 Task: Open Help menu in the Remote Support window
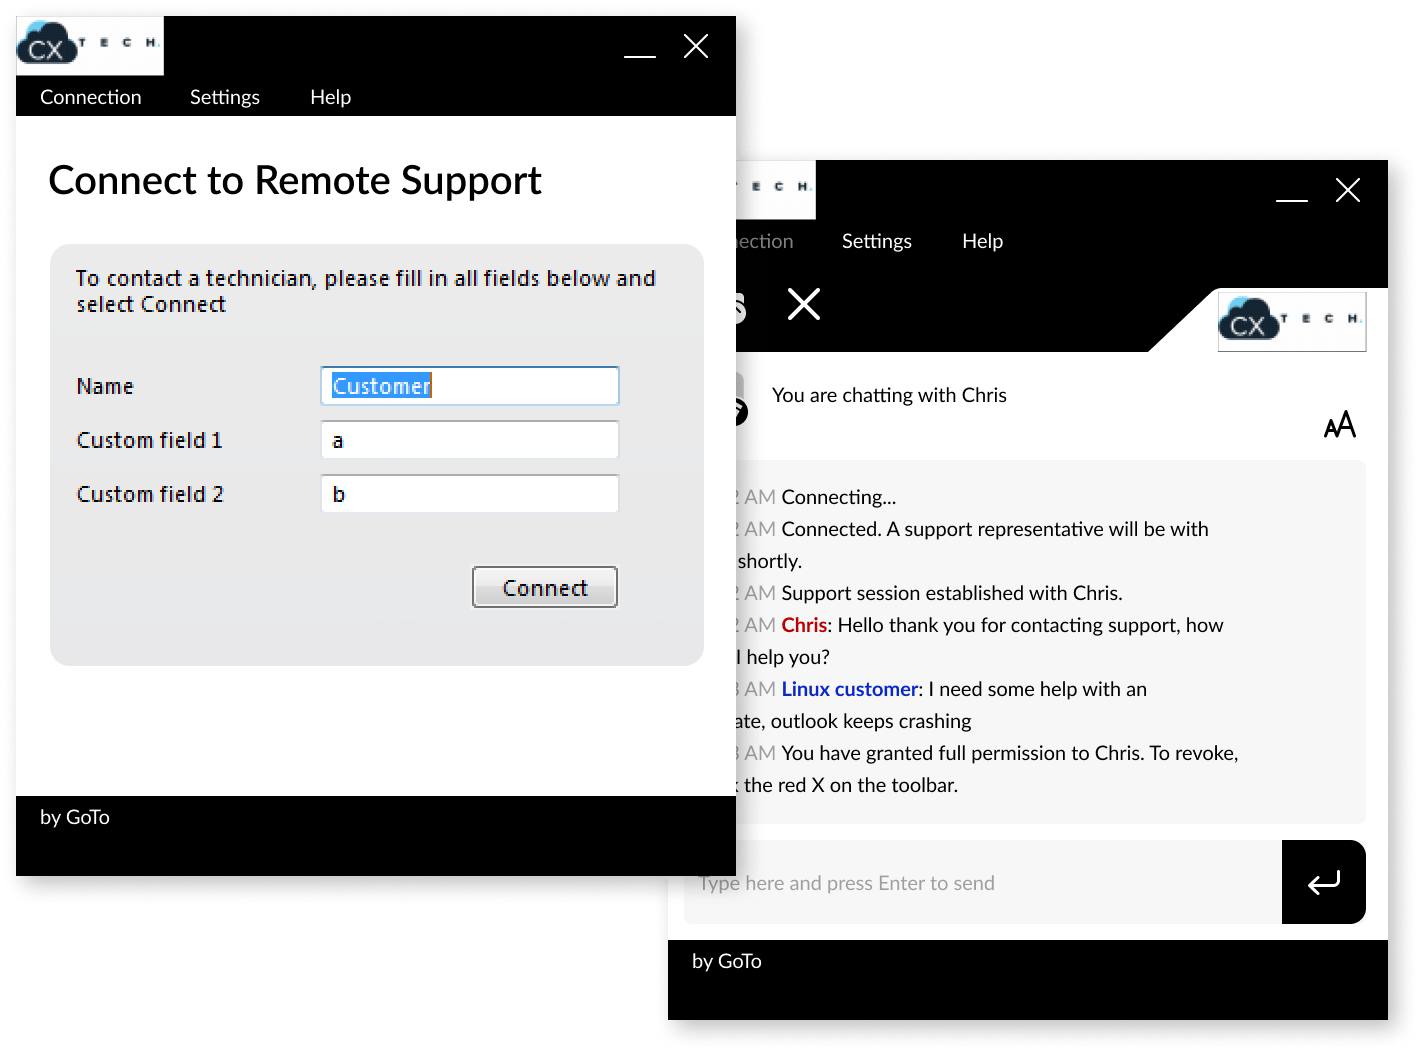click(330, 97)
